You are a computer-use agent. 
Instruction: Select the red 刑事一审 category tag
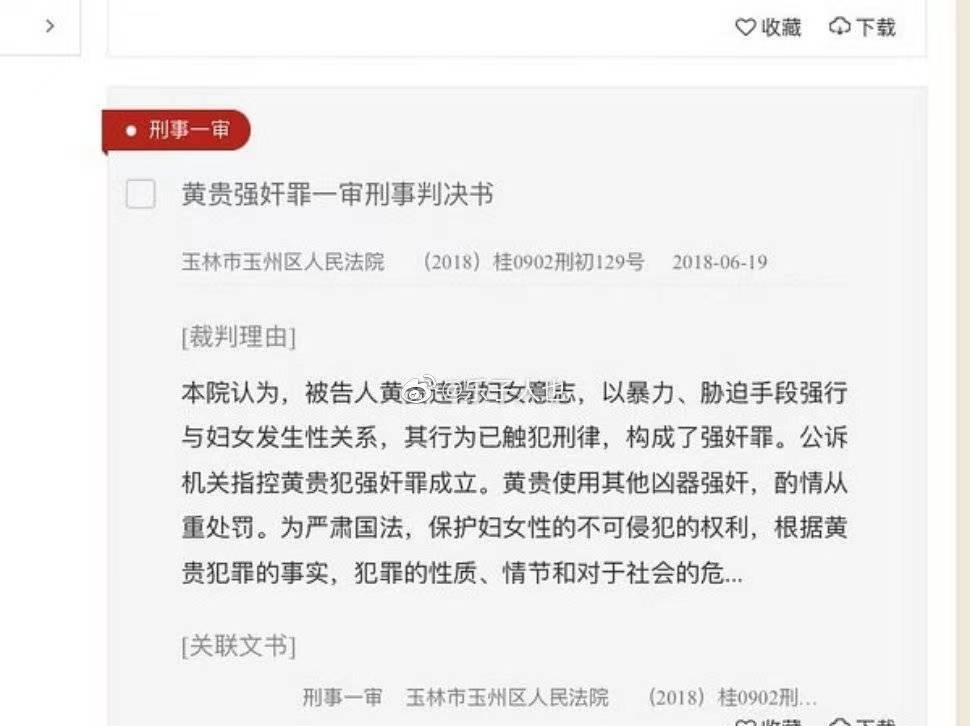pos(176,130)
